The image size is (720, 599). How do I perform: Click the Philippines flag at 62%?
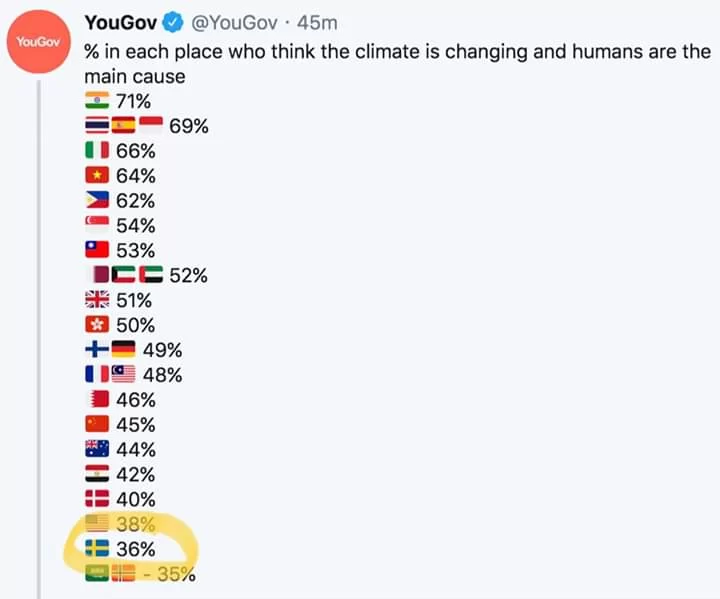(98, 201)
